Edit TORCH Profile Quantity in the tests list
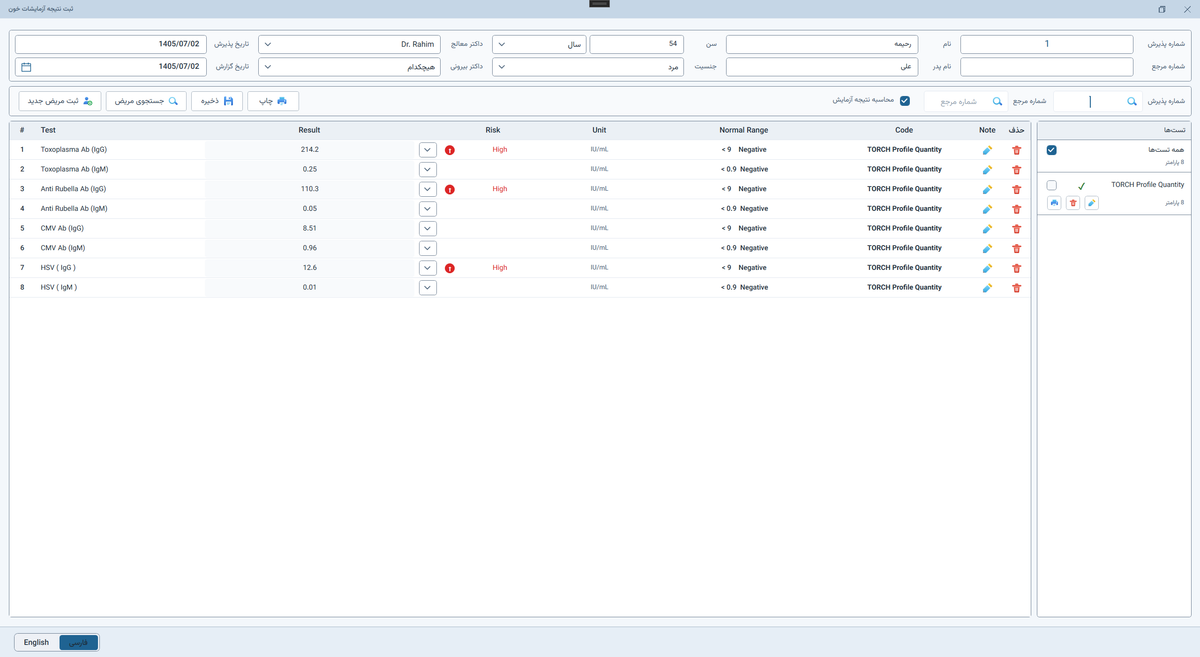This screenshot has width=1200, height=657. (x=1091, y=203)
